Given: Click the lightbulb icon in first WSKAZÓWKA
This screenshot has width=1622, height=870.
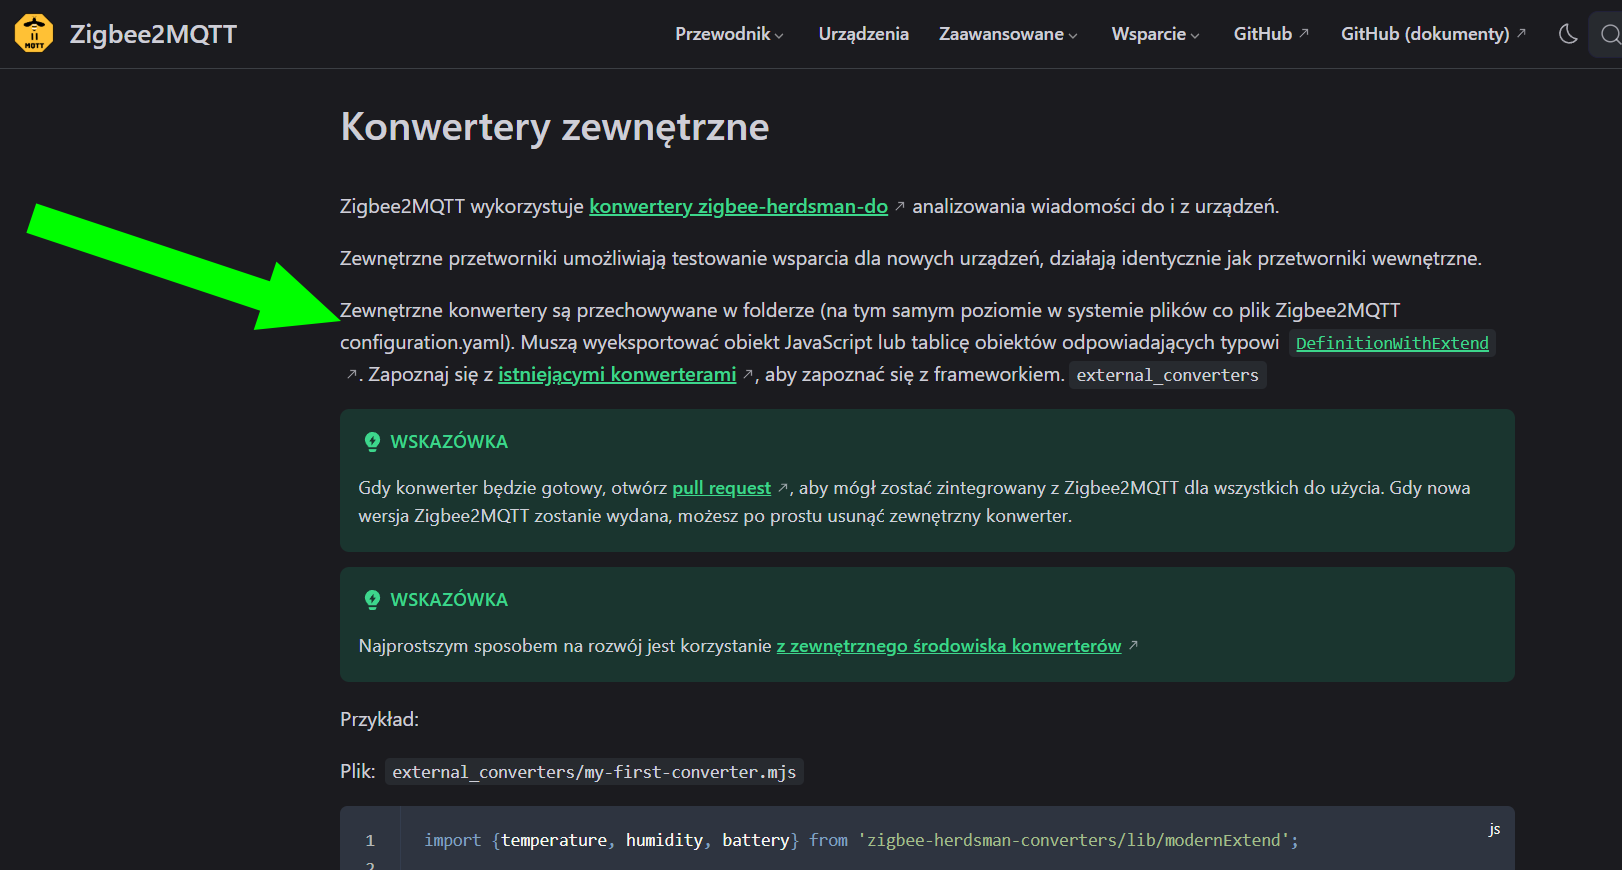Looking at the screenshot, I should (x=372, y=441).
